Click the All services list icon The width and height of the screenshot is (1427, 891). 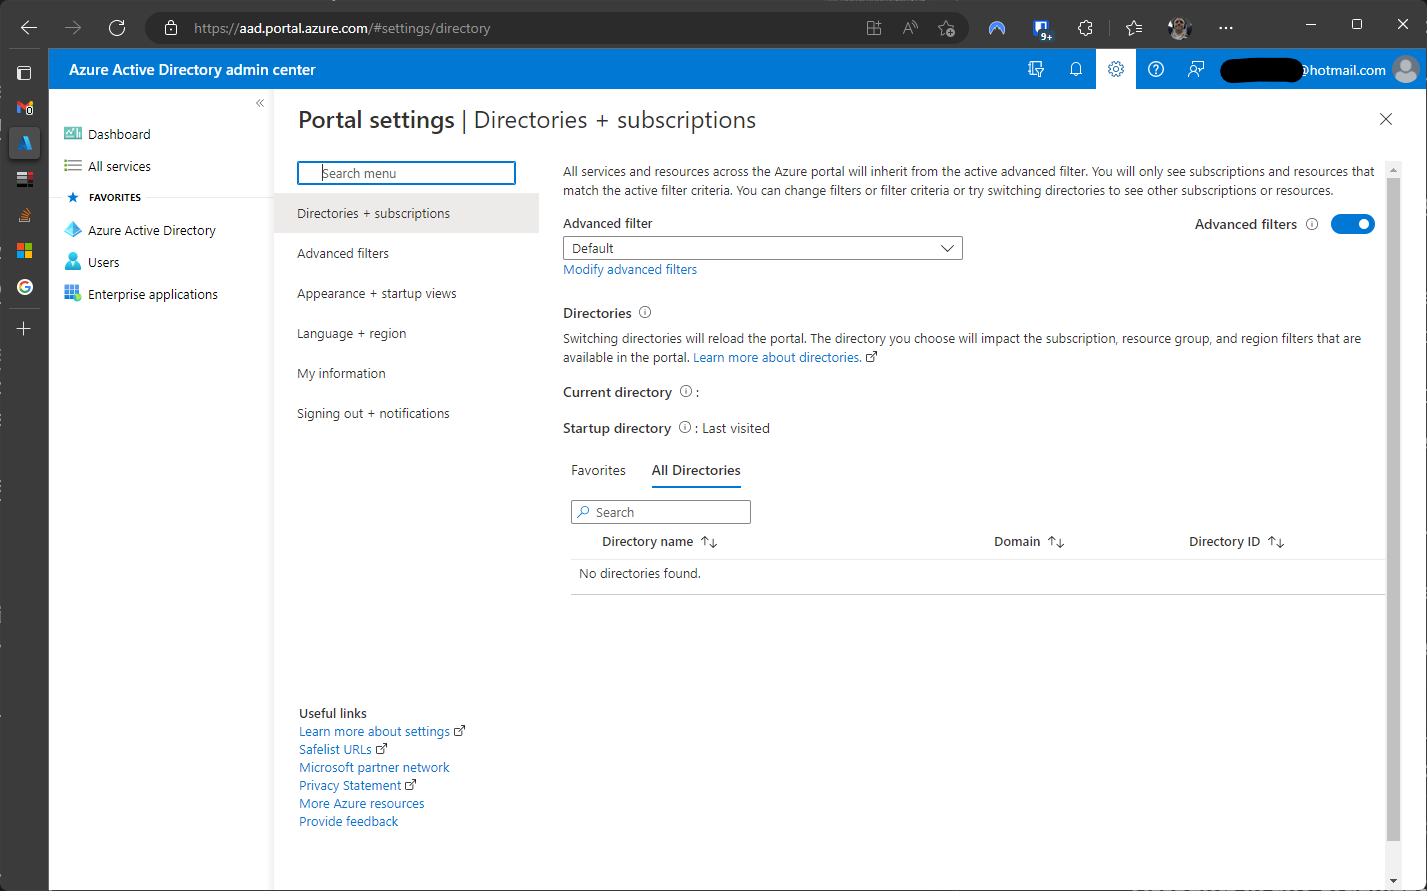coord(73,166)
